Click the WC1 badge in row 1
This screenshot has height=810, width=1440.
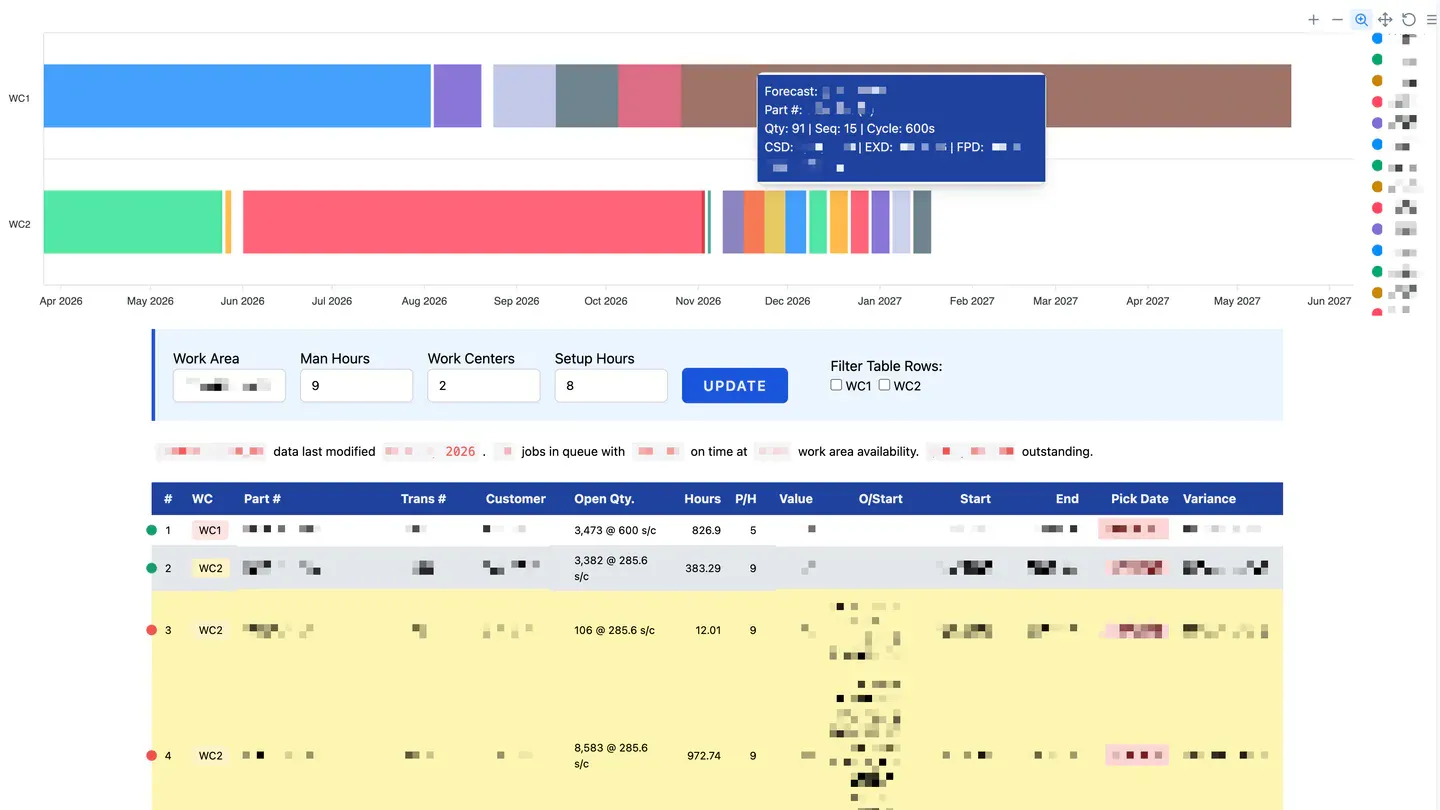click(x=210, y=530)
